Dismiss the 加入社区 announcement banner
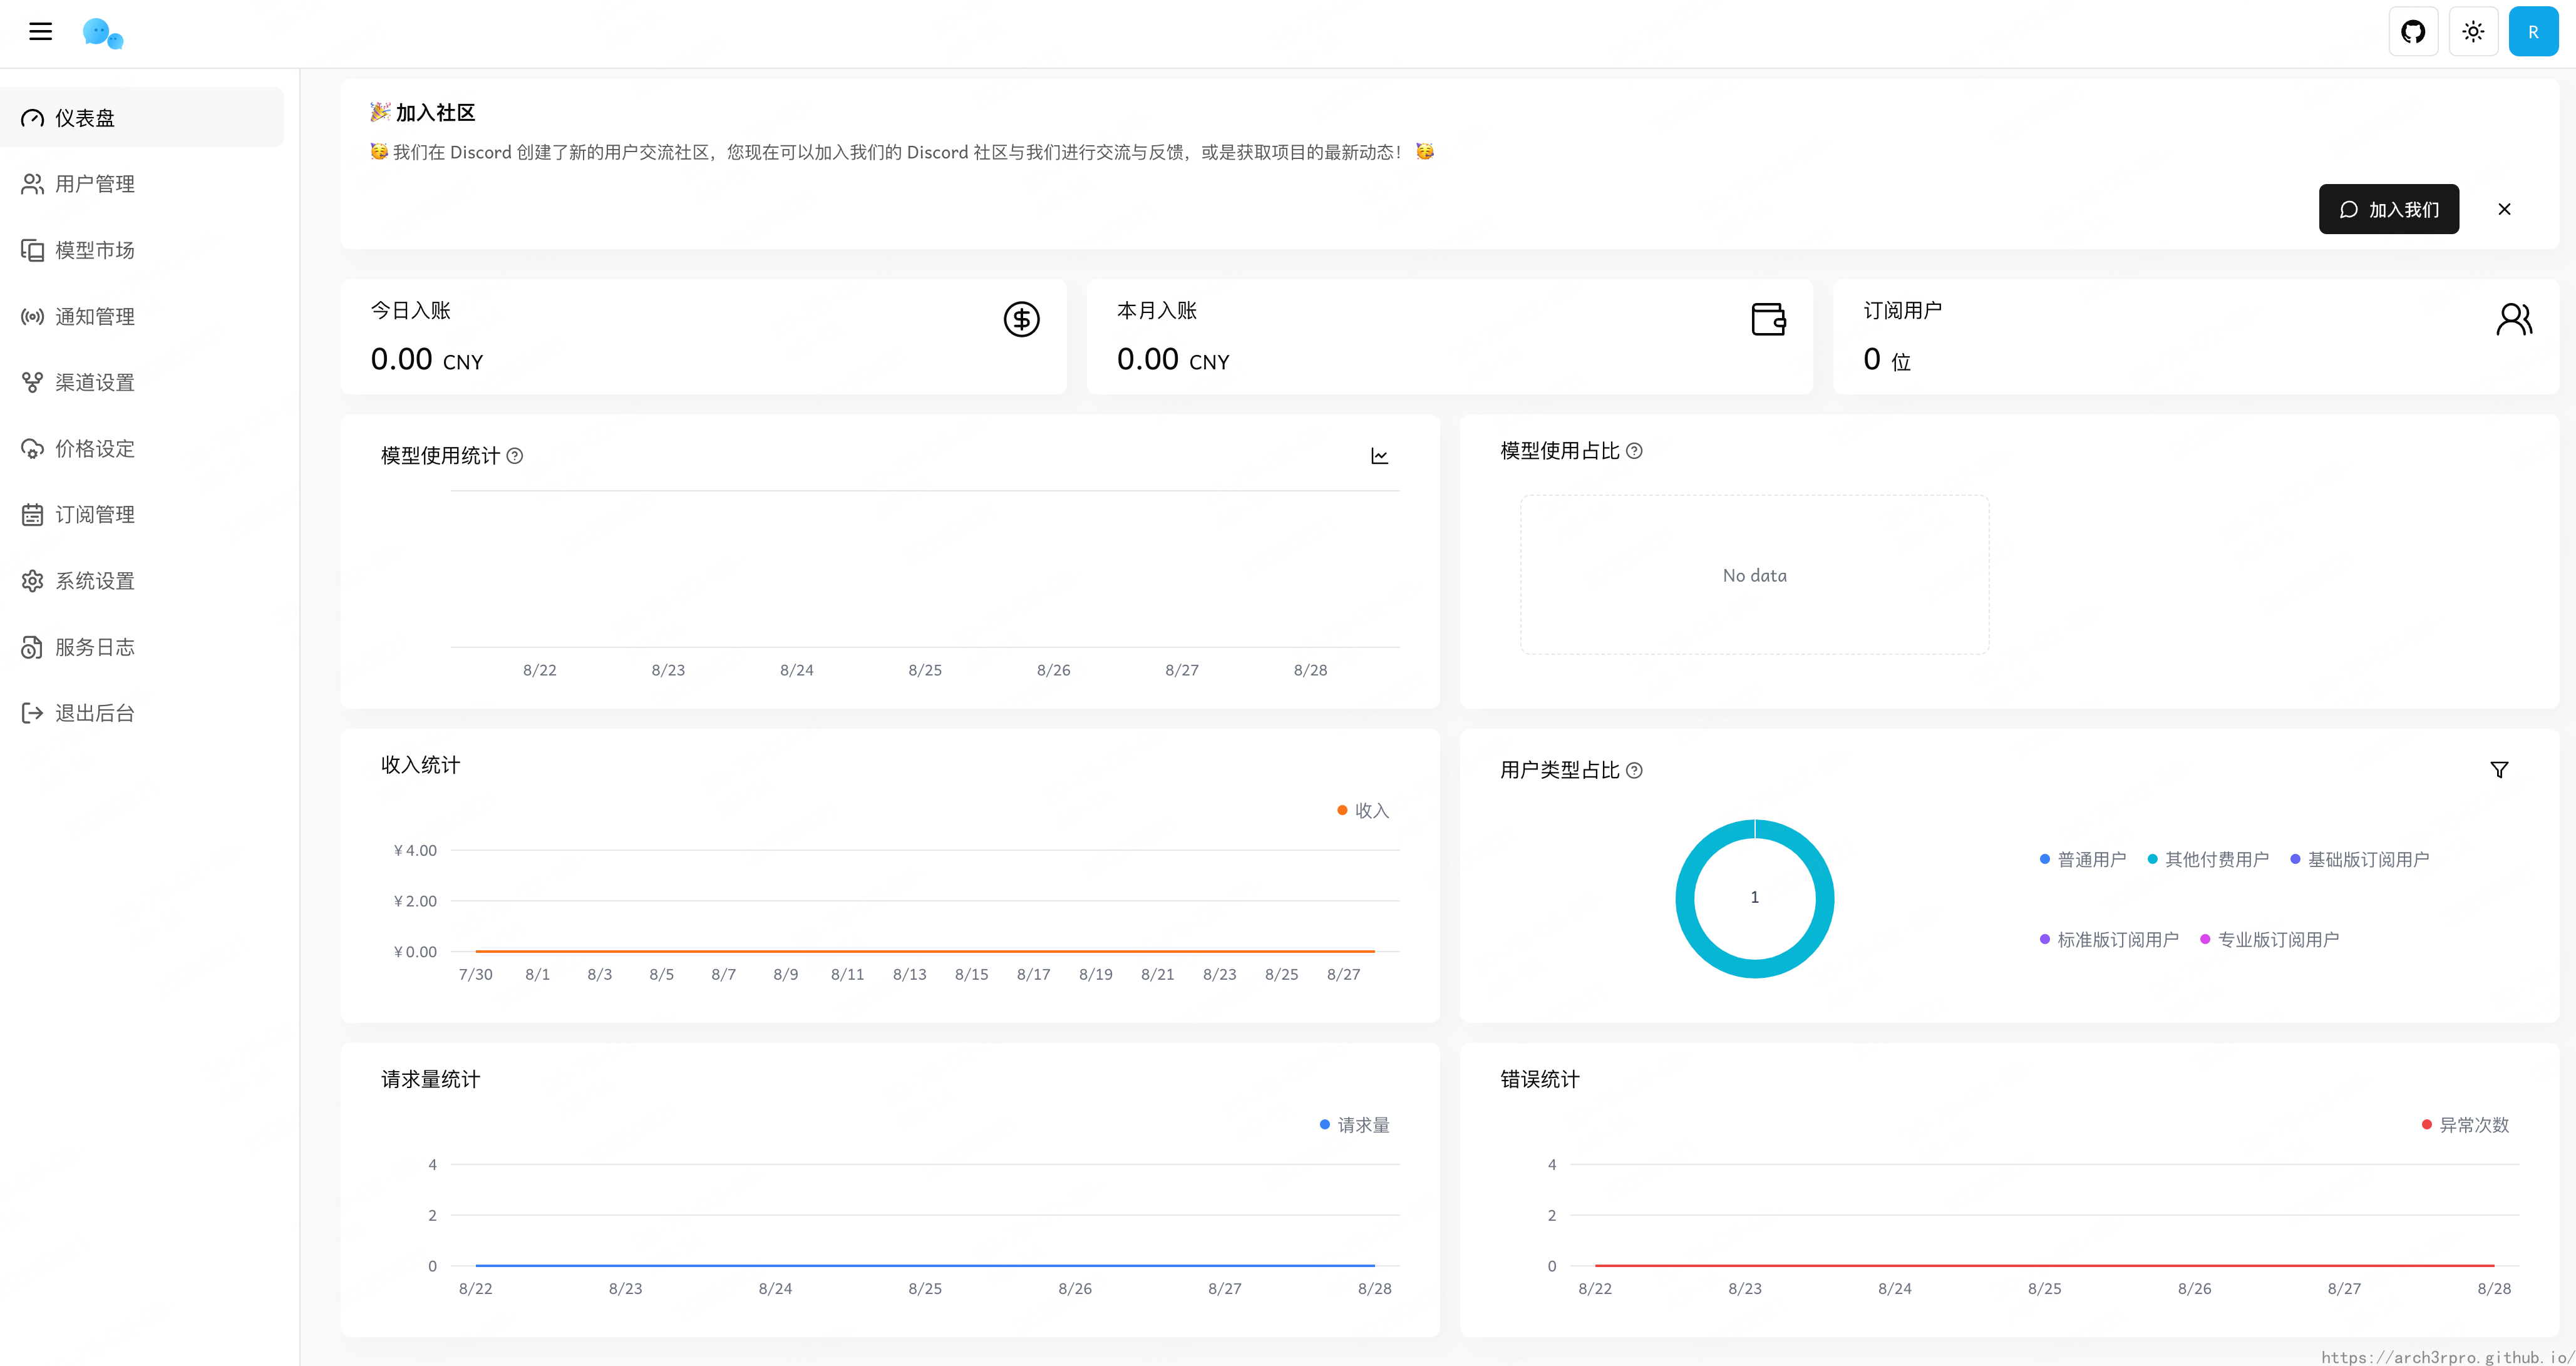 coord(2504,209)
